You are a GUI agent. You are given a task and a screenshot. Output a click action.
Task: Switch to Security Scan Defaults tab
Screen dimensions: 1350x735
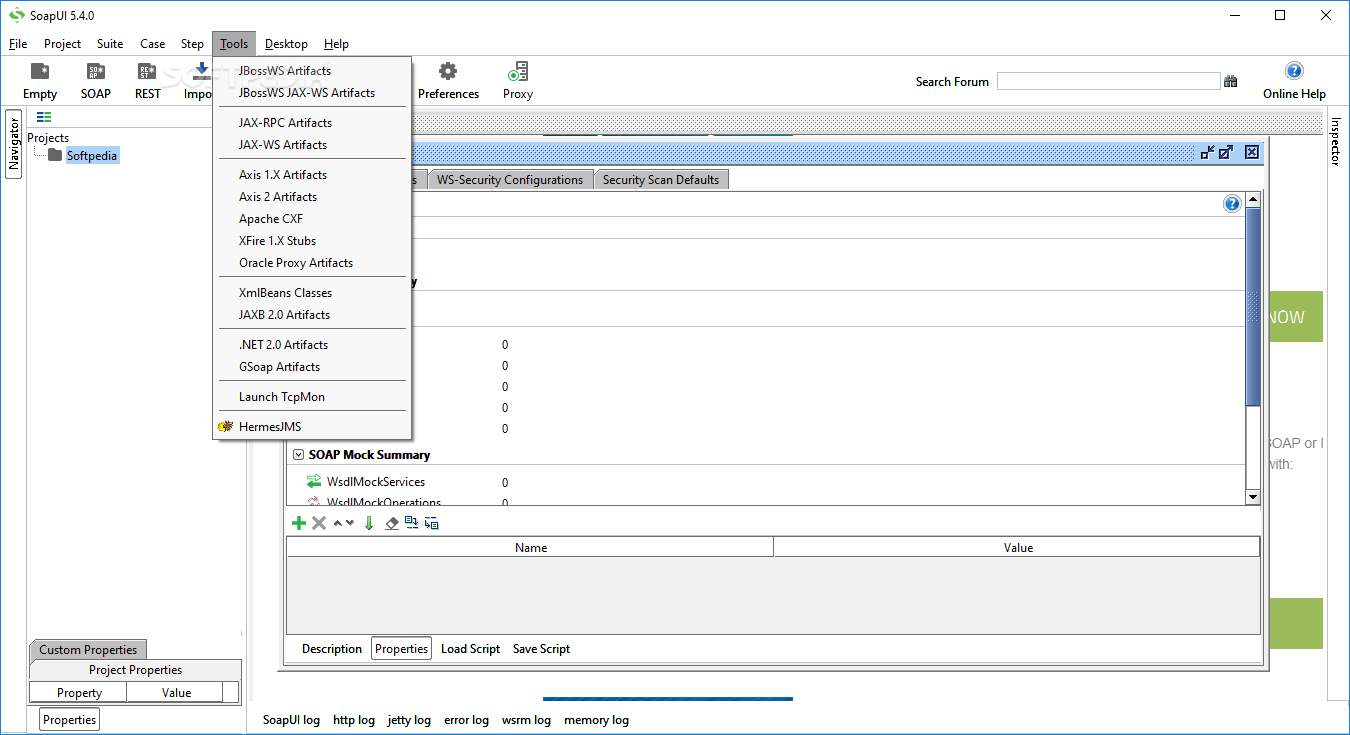661,180
